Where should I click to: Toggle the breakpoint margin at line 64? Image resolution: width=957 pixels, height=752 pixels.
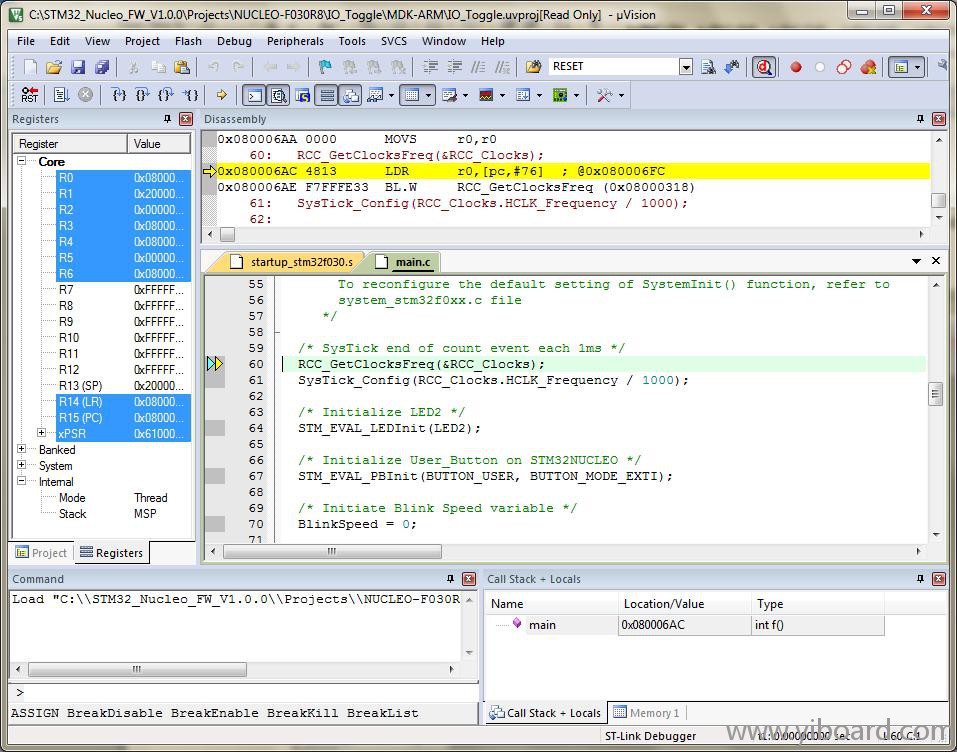[215, 428]
